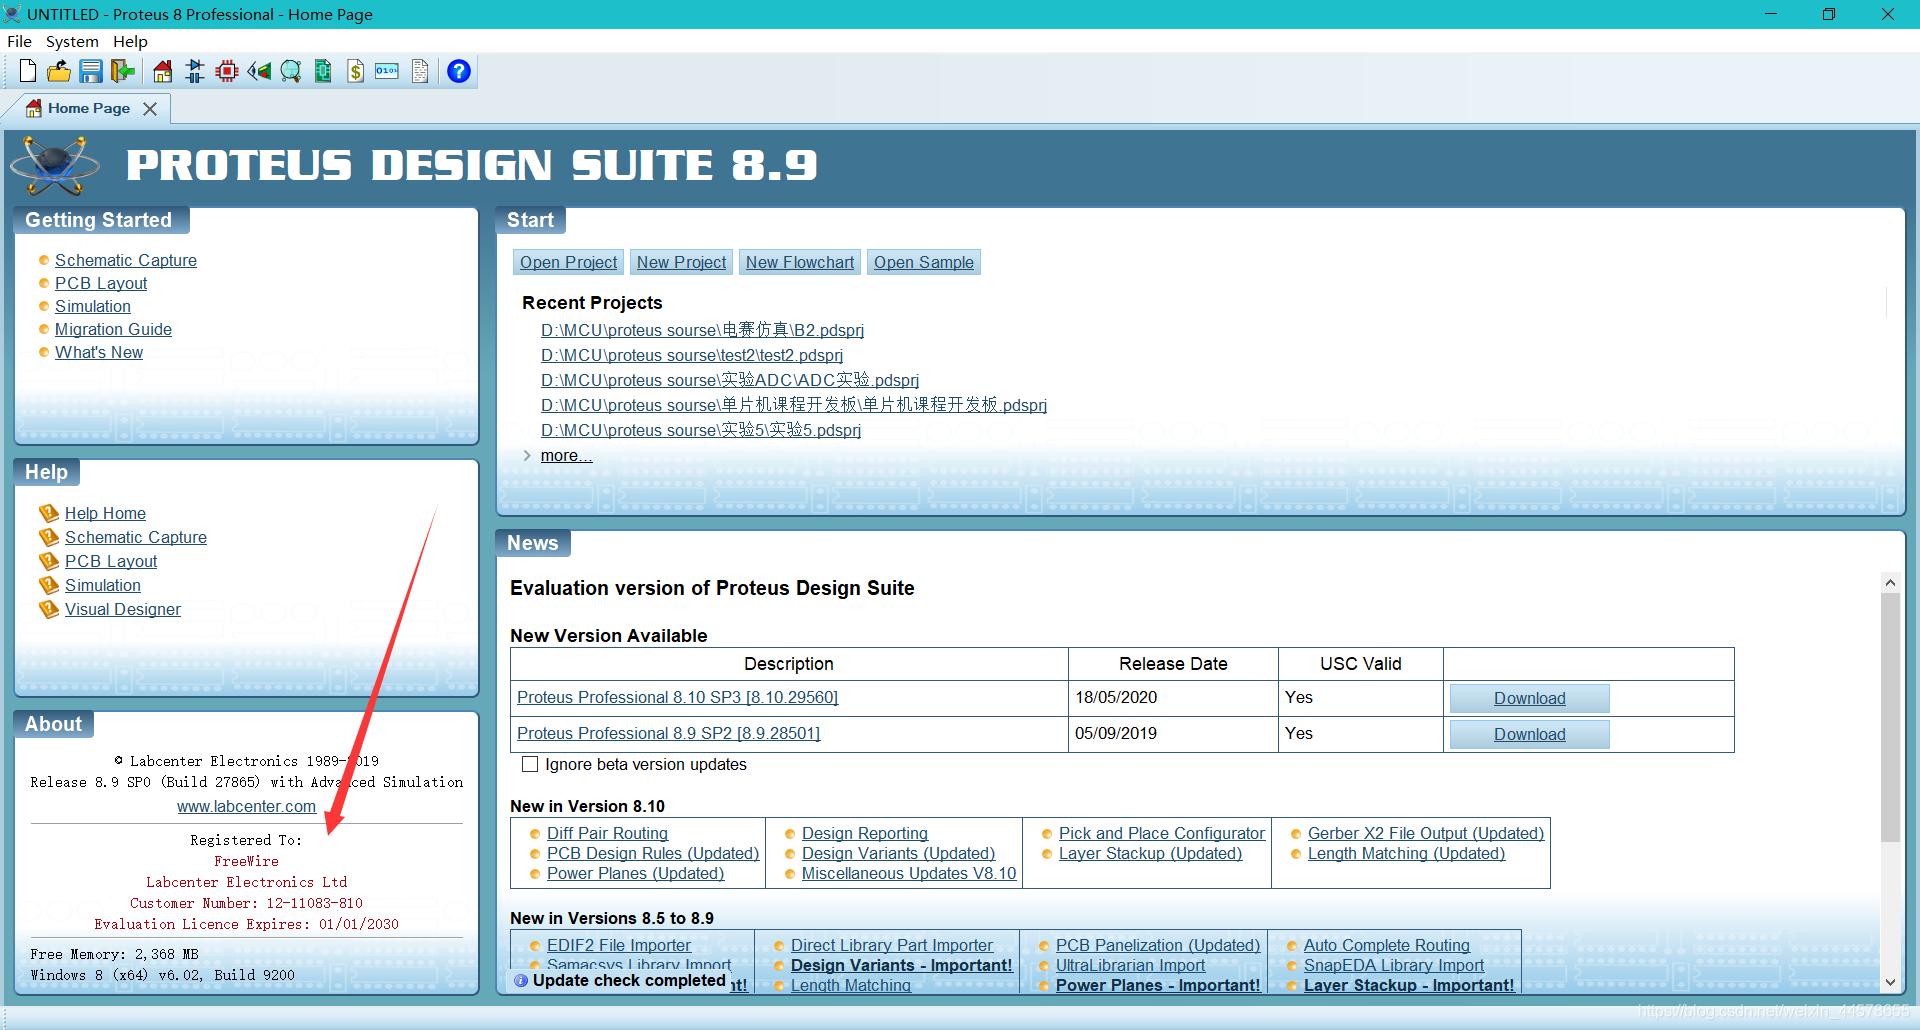Click news panel scrollbar down arrow
Image resolution: width=1920 pixels, height=1030 pixels.
click(x=1890, y=982)
